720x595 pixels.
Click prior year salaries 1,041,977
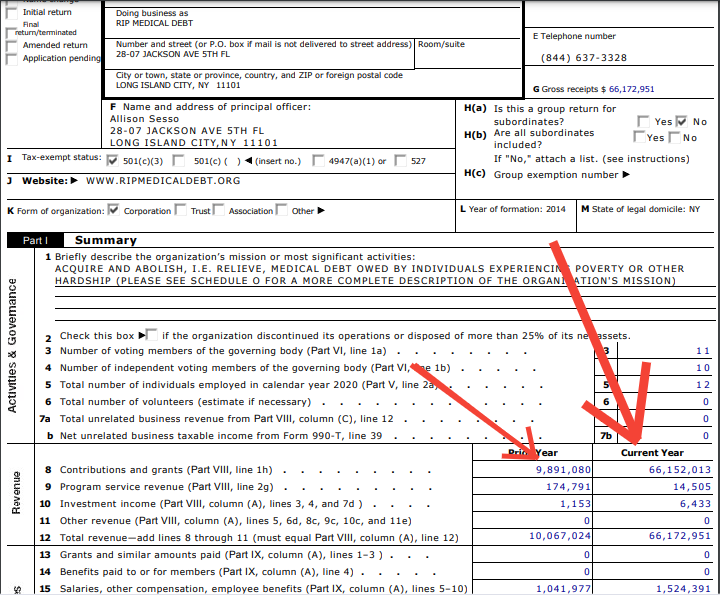(563, 589)
